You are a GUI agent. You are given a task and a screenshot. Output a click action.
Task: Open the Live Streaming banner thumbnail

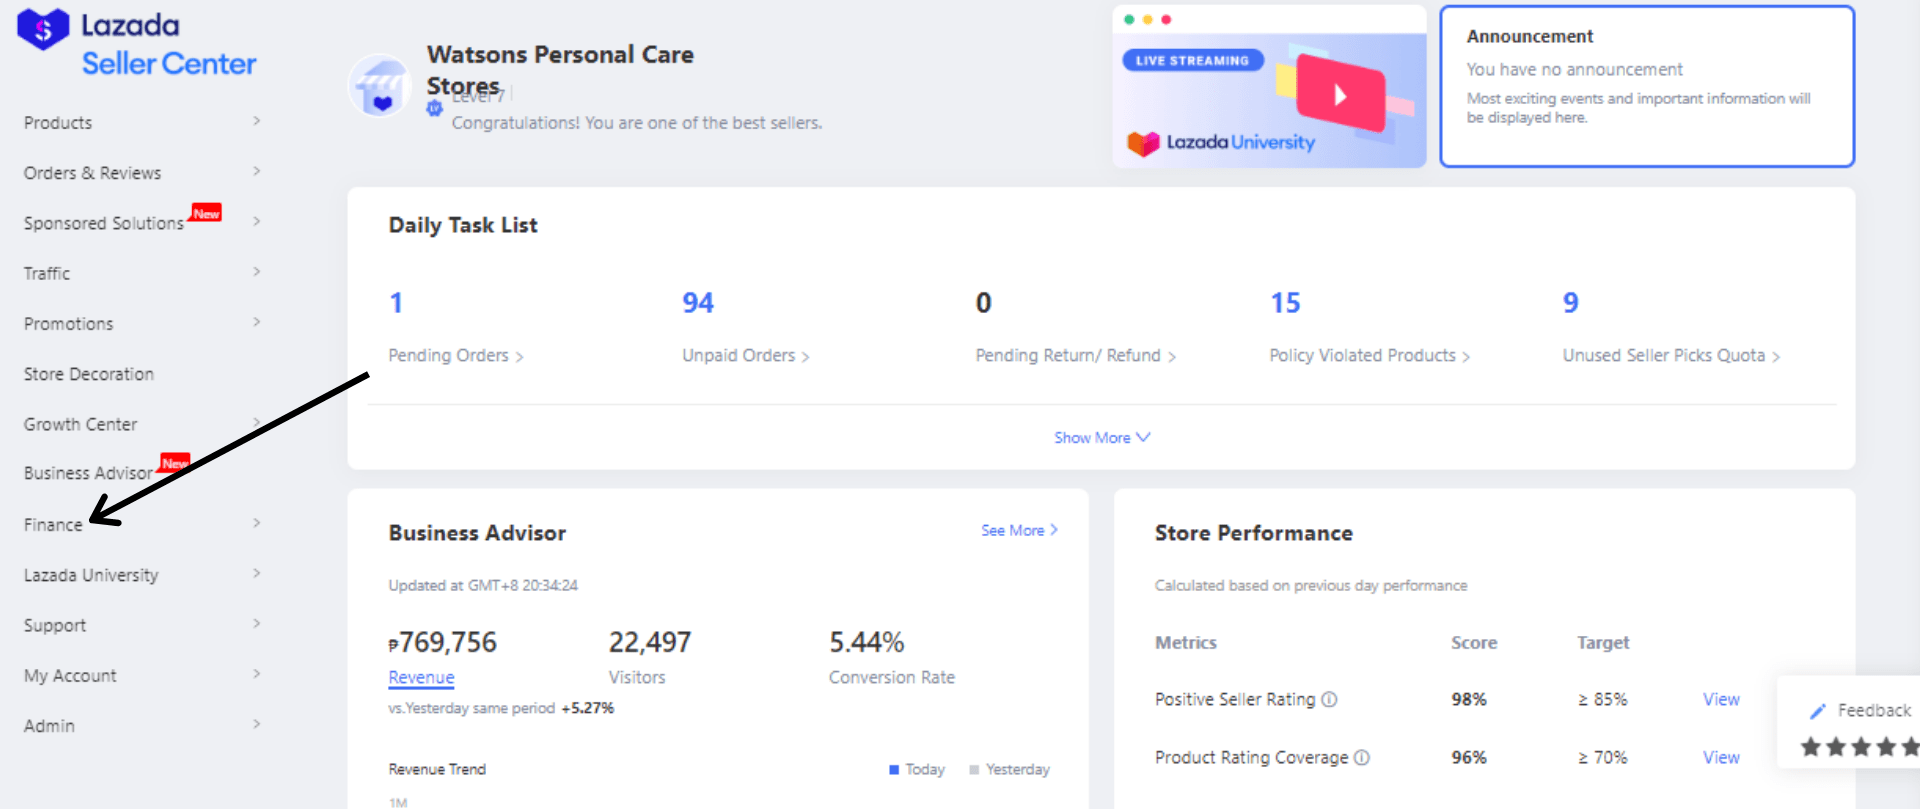pos(1269,87)
